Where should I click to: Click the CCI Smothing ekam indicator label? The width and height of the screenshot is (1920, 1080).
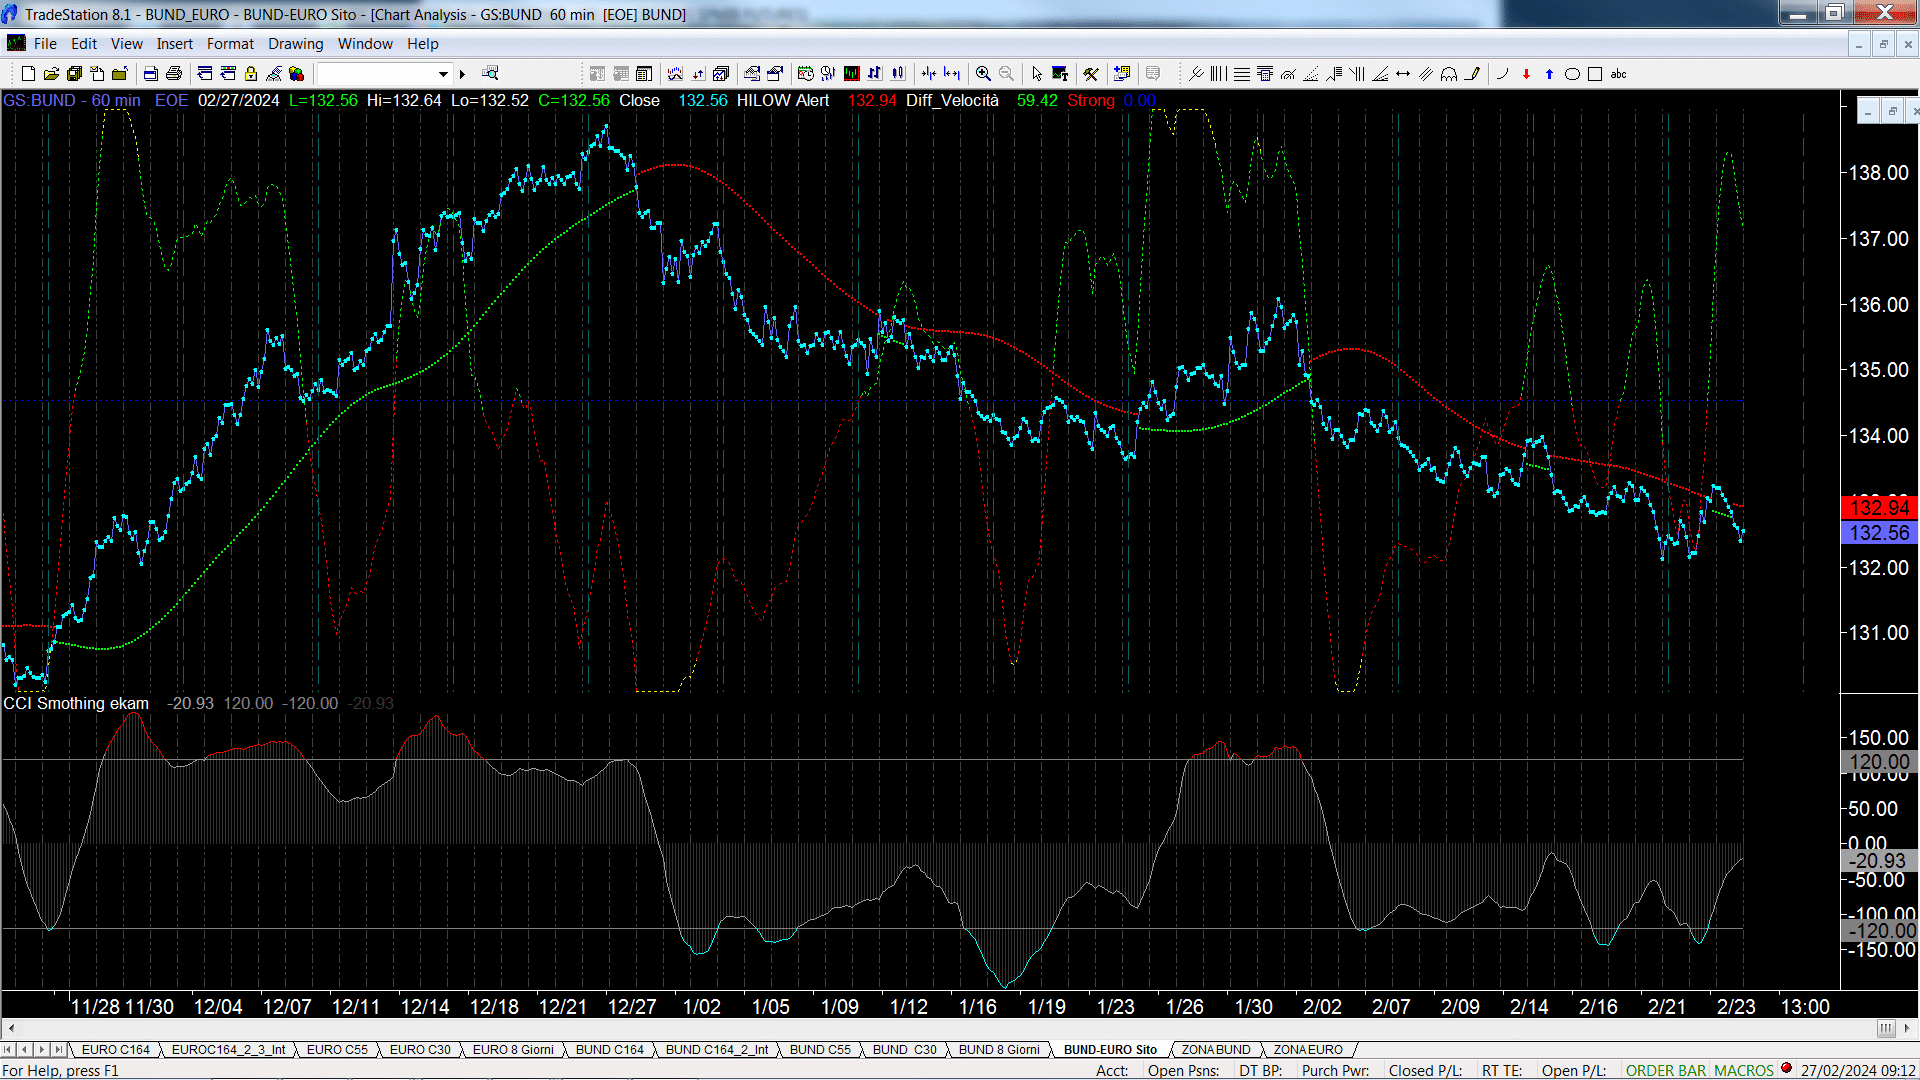tap(76, 704)
